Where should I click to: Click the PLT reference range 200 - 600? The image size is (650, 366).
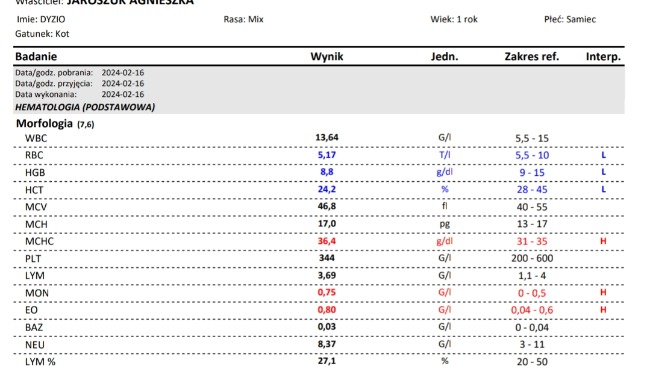tap(532, 259)
